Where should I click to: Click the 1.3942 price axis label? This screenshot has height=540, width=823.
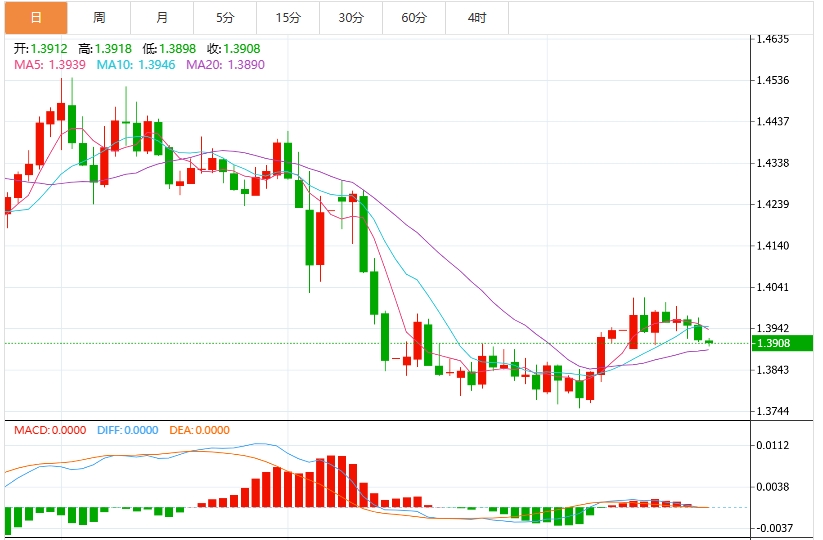coord(773,328)
